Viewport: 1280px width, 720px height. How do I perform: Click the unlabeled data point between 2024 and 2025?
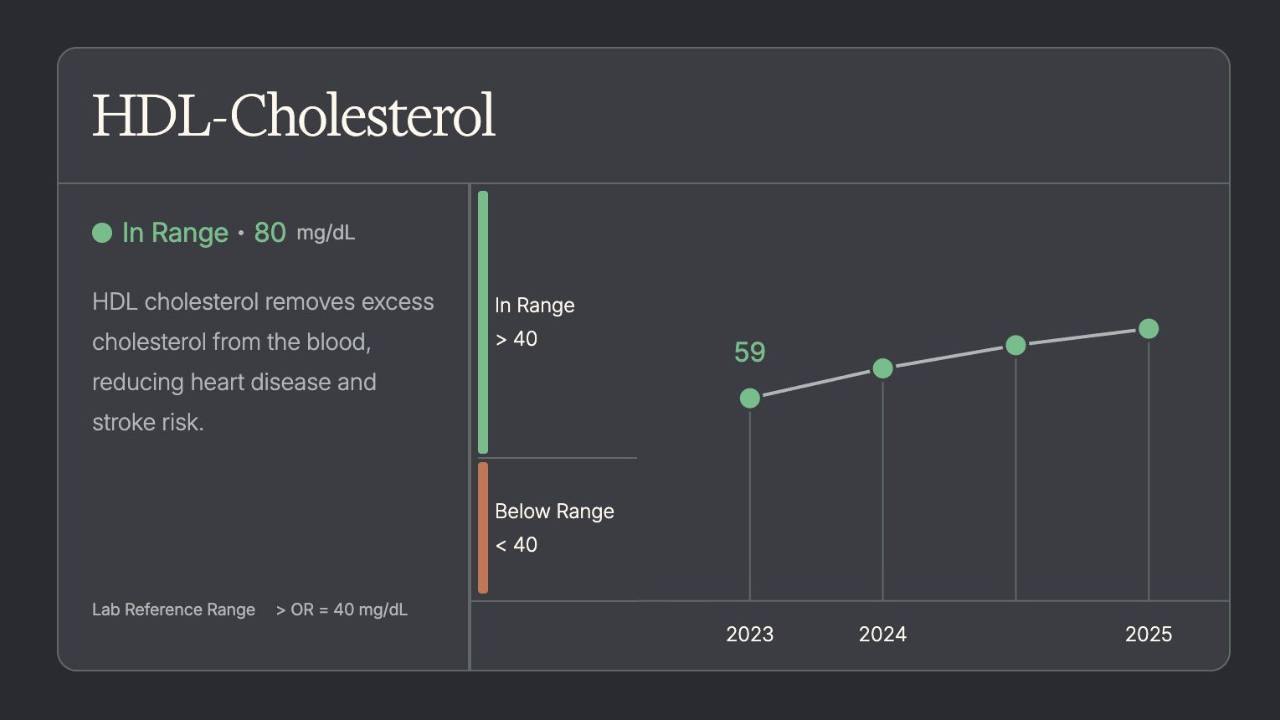[x=1015, y=345]
